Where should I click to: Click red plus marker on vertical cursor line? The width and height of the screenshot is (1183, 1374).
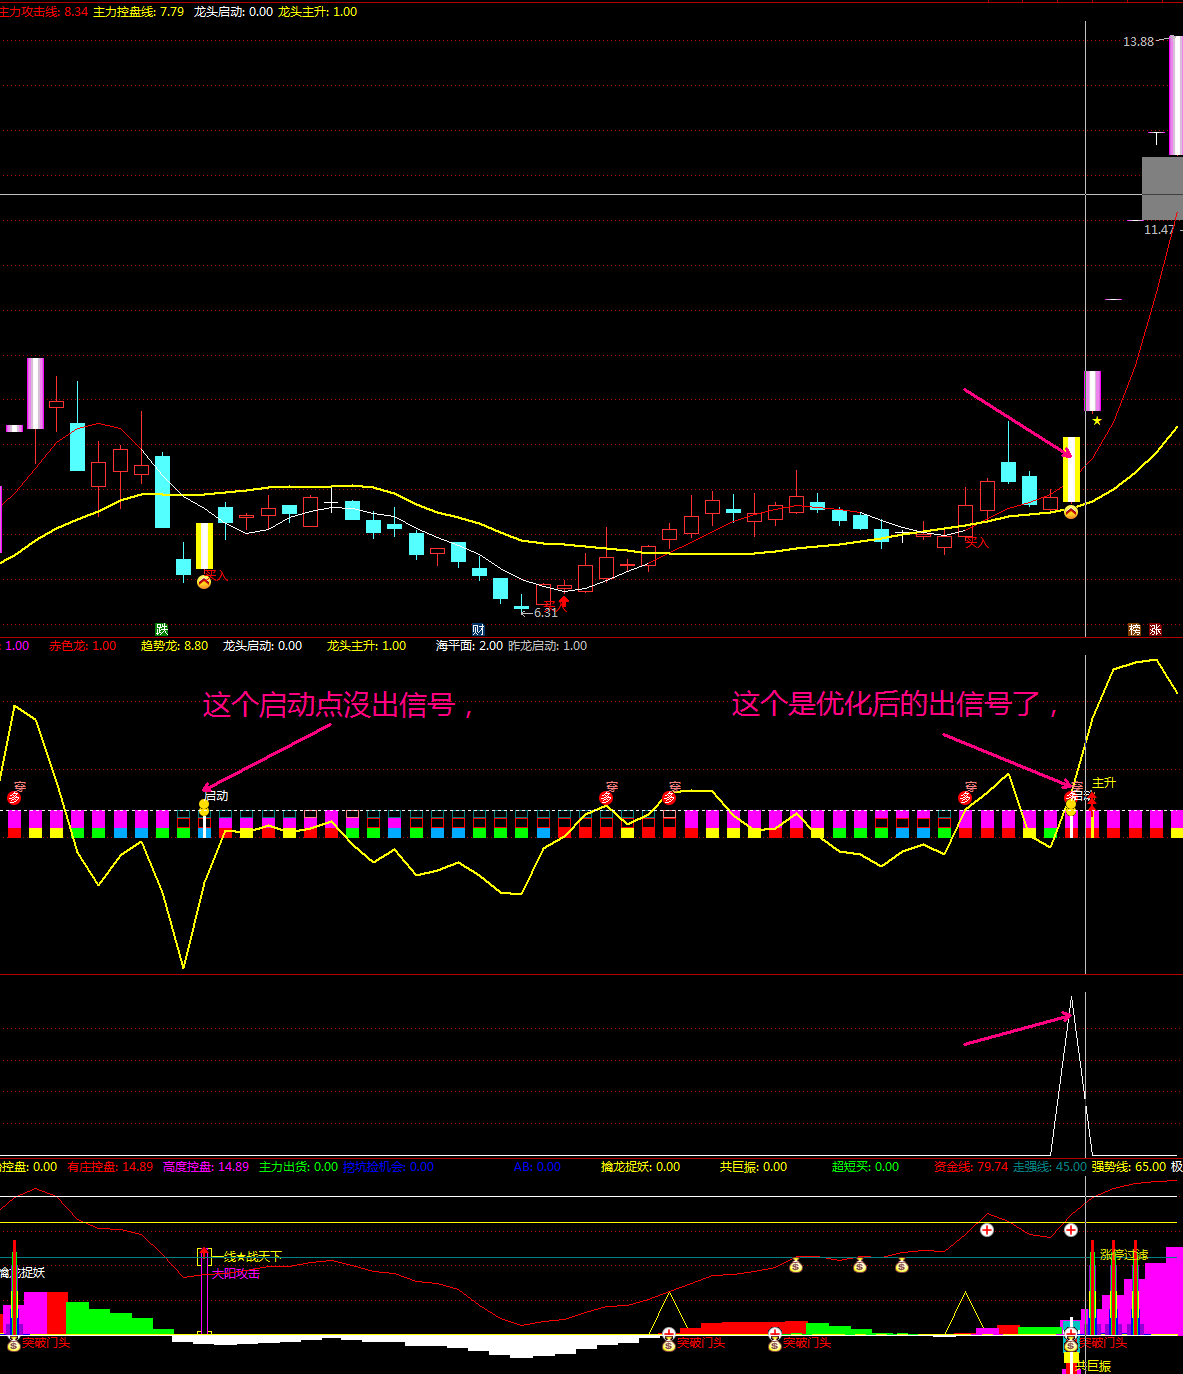(1071, 1230)
